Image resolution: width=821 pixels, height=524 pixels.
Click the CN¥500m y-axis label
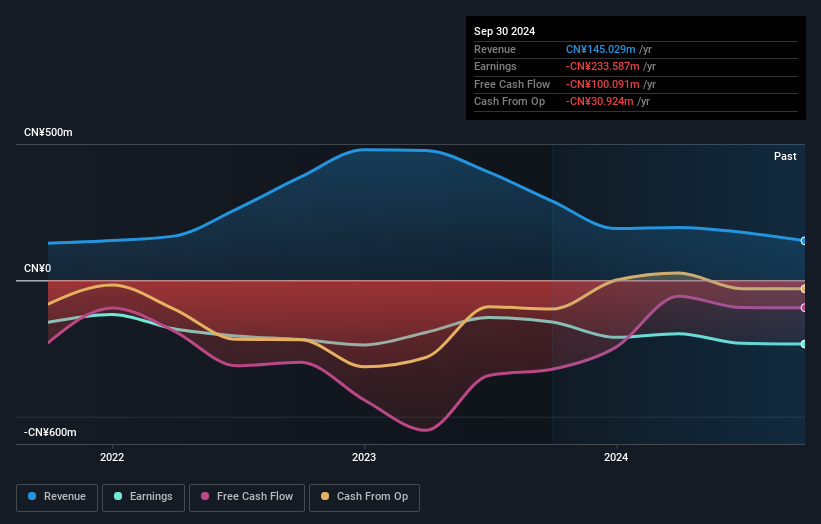click(x=48, y=132)
